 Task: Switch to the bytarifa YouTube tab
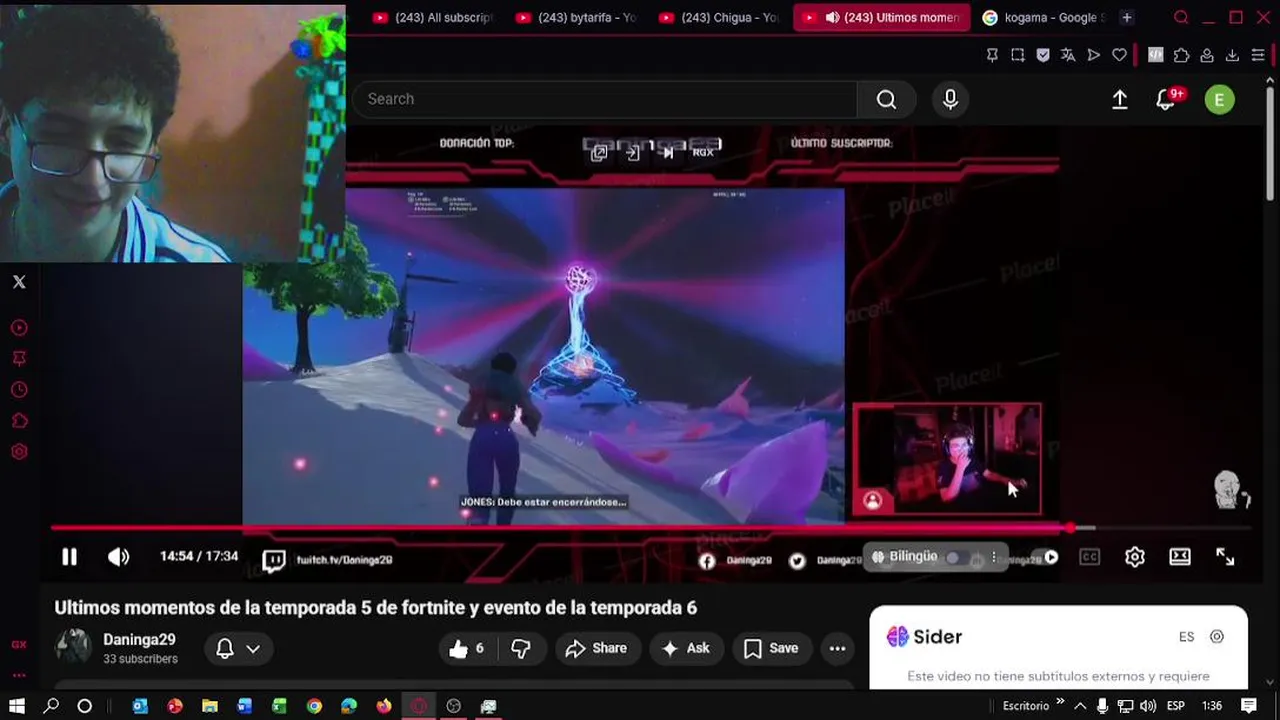(x=577, y=17)
